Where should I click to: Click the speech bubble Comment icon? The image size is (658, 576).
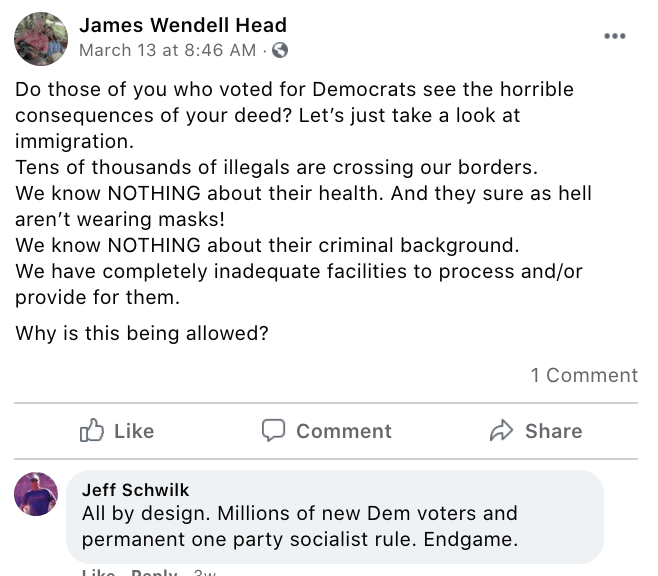(x=273, y=431)
